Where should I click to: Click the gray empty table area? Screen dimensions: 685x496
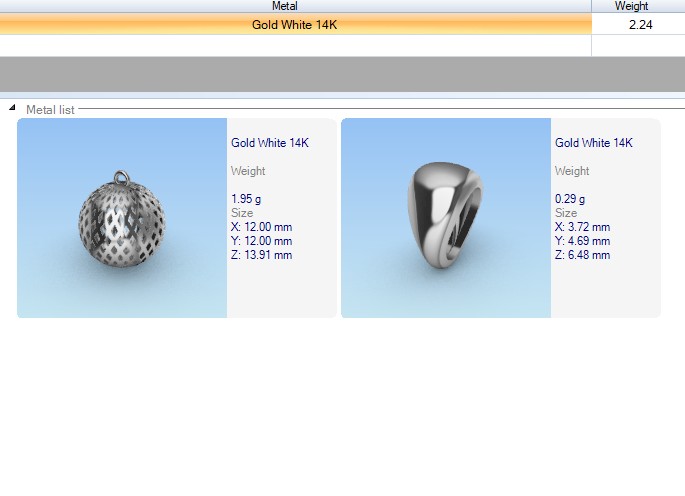pyautogui.click(x=342, y=74)
